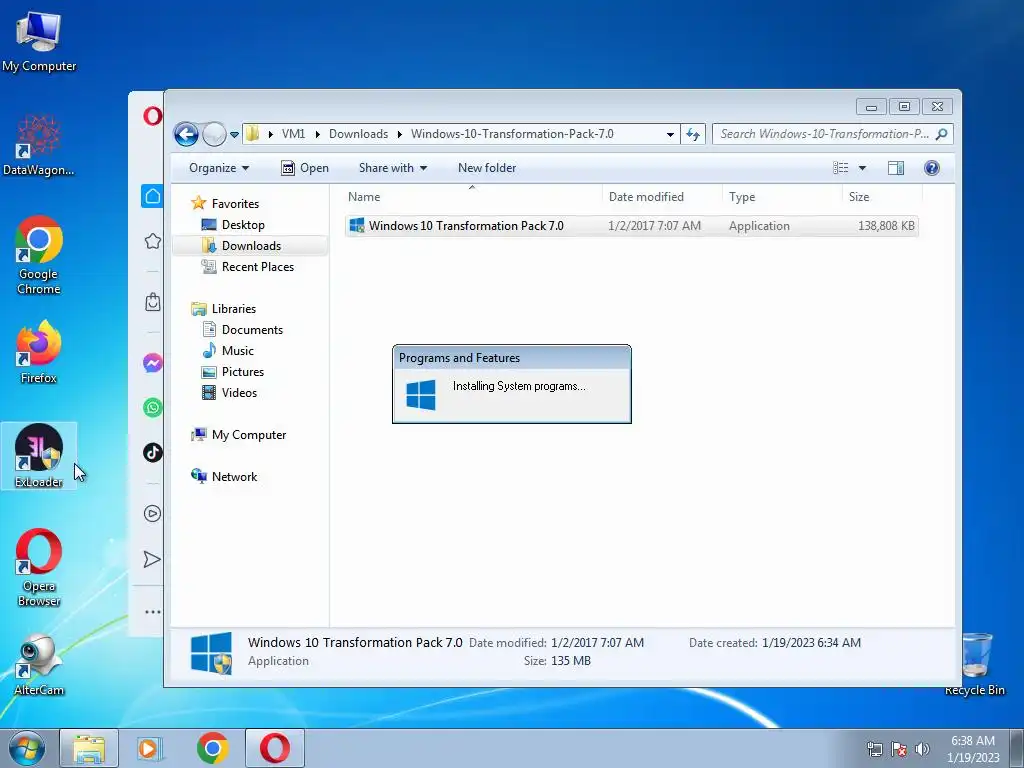Image resolution: width=1024 pixels, height=768 pixels.
Task: Select My Computer in navigation pane
Action: [x=238, y=435]
